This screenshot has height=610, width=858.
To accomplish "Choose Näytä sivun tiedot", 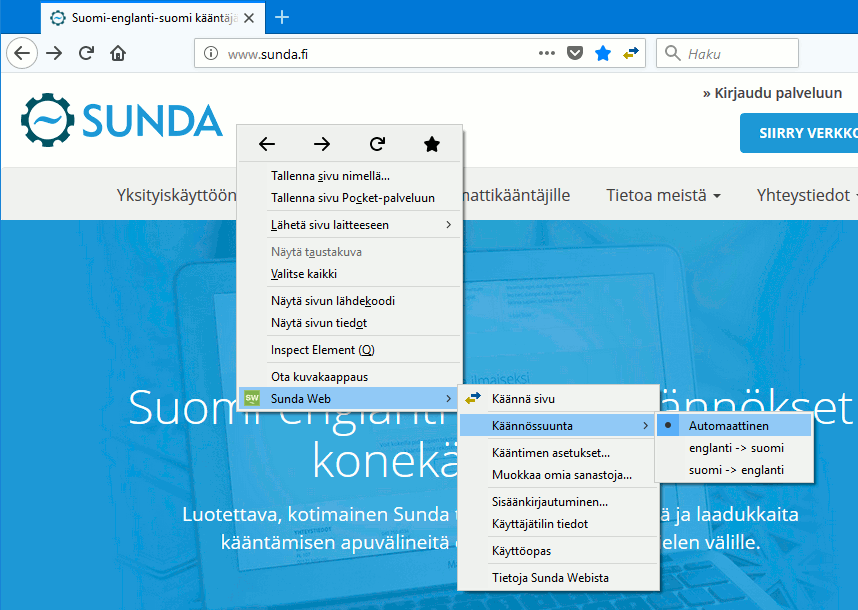I will 350,323.
